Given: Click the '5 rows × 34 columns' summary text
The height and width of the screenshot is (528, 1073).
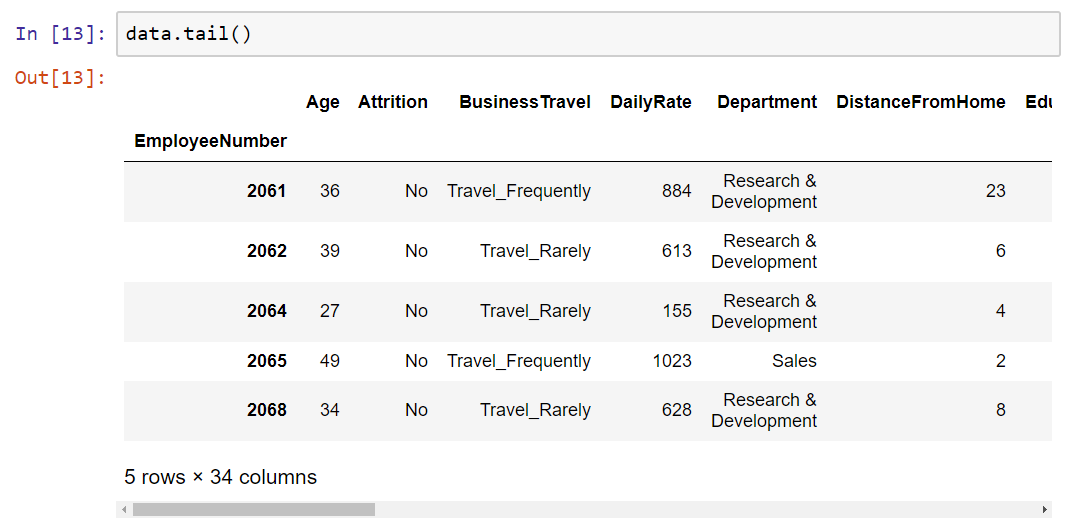Looking at the screenshot, I should [x=220, y=477].
